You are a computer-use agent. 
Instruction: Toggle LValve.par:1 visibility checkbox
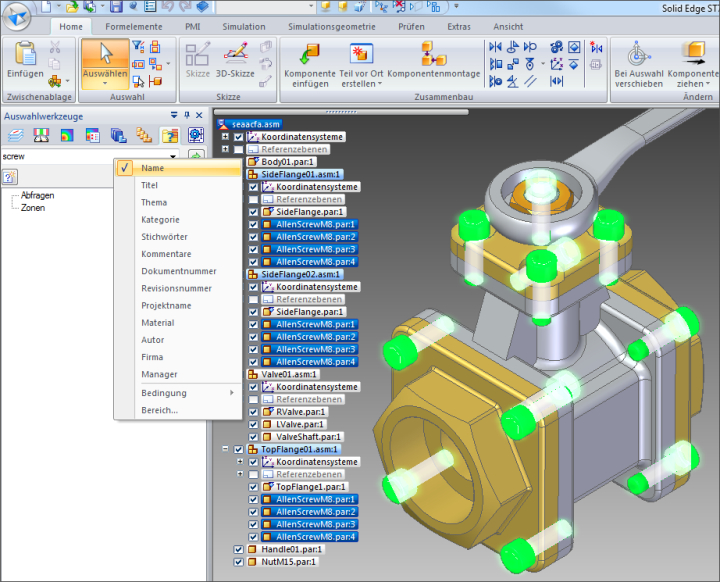click(253, 424)
